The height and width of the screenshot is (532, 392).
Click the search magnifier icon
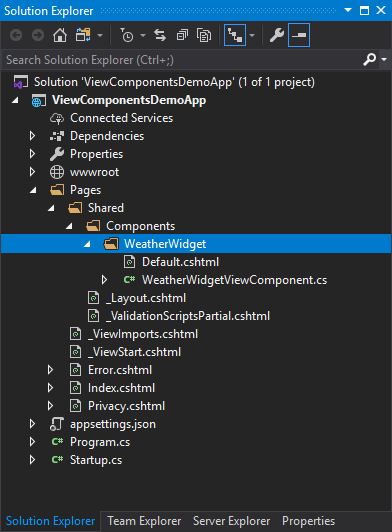(369, 60)
